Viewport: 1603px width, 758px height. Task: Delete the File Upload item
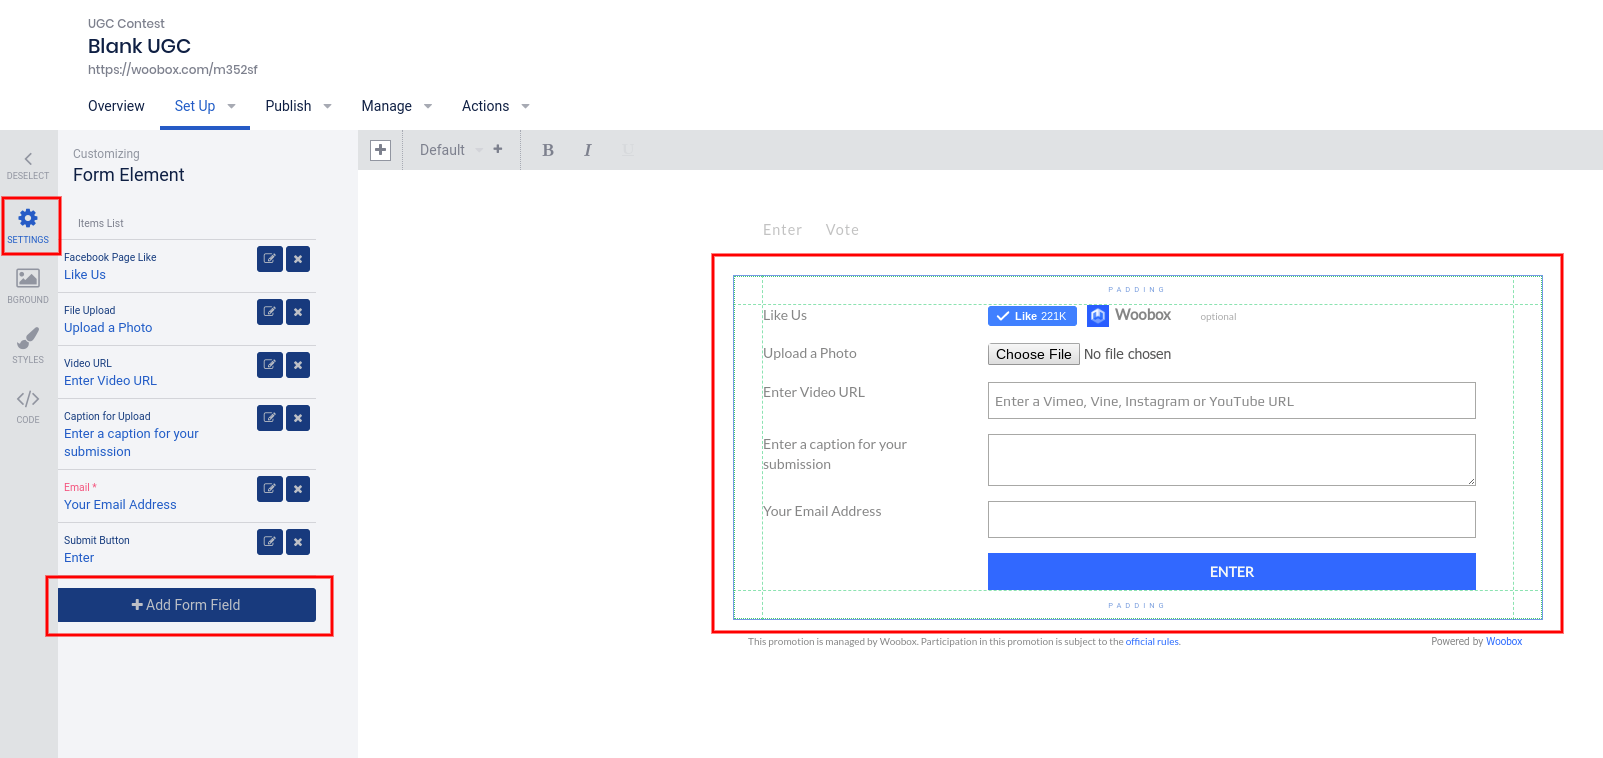[x=298, y=312]
